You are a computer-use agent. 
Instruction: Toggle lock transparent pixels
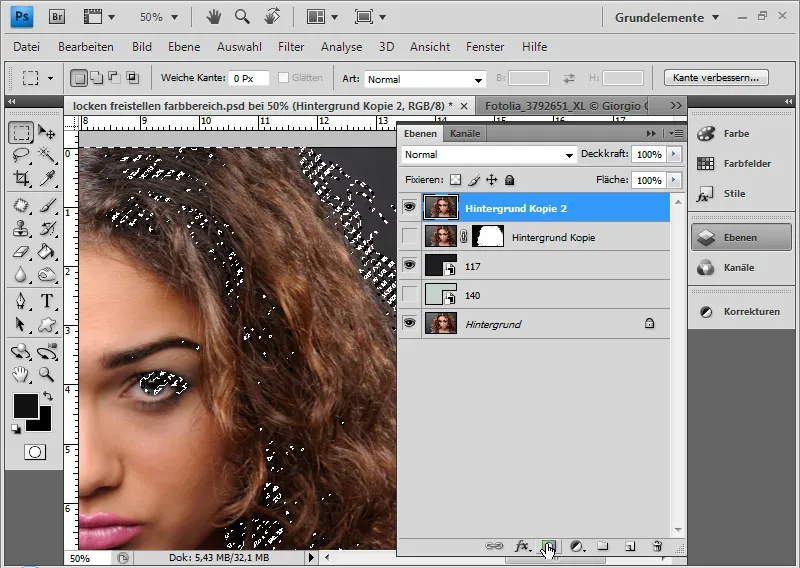coord(455,180)
